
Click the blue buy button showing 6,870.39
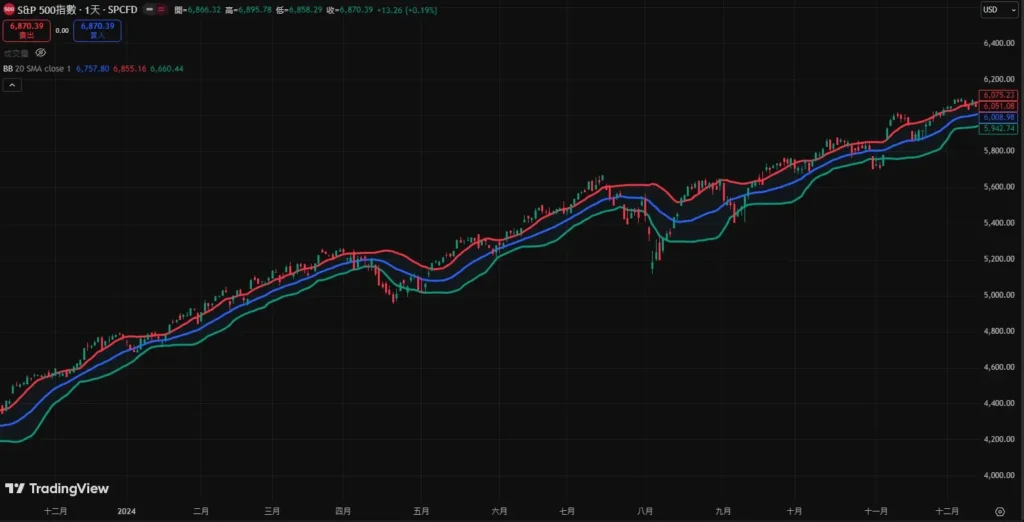[97, 30]
